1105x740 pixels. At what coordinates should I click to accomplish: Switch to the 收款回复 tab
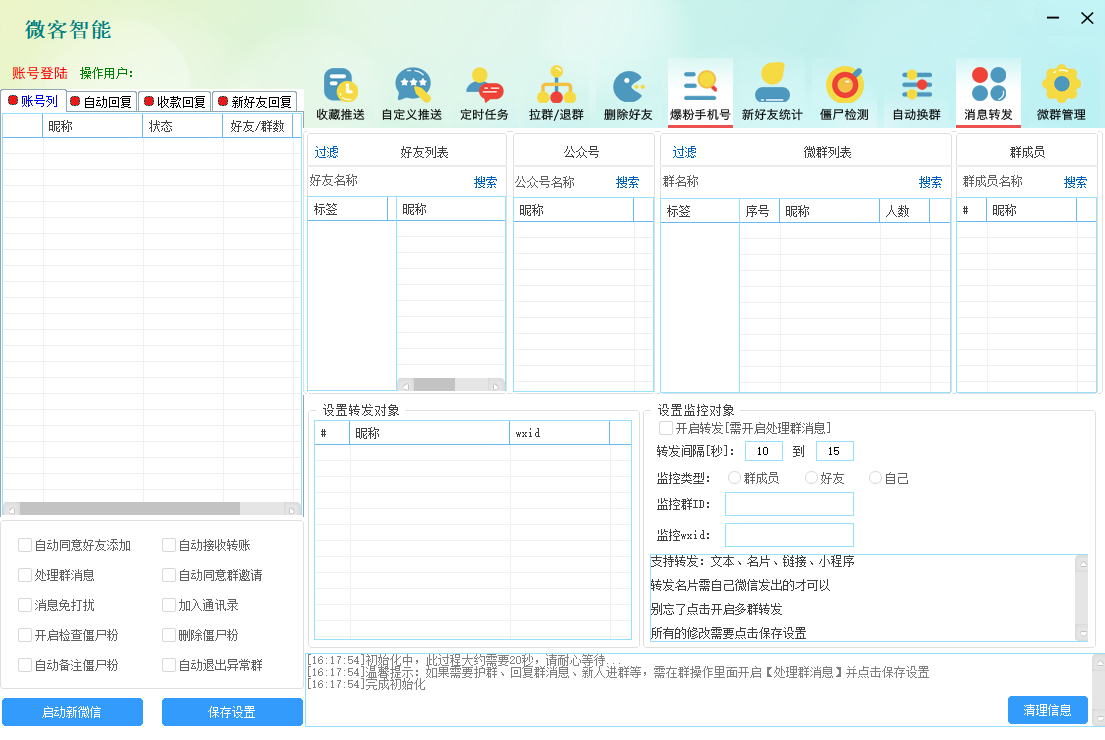point(175,102)
